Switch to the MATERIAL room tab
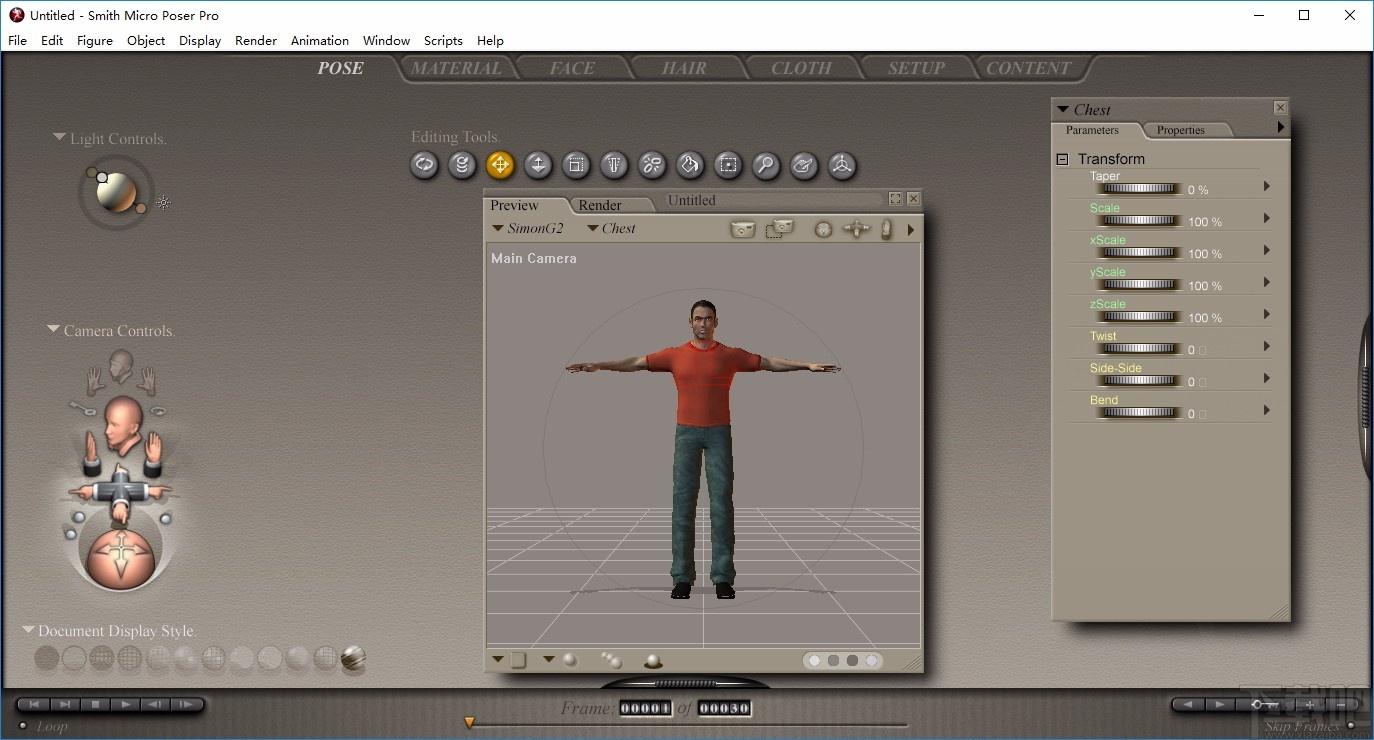The image size is (1374, 740). 456,68
